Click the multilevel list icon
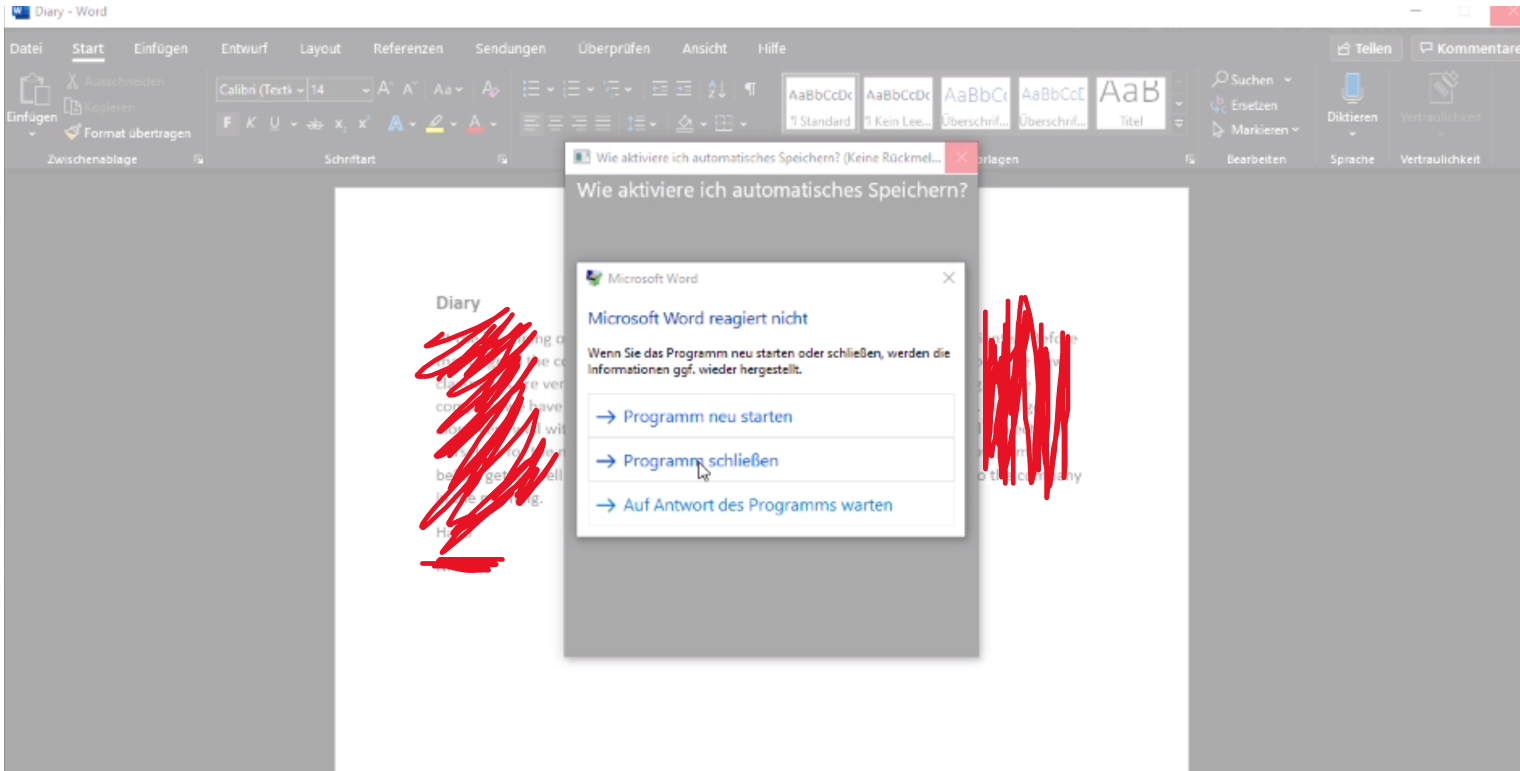The width and height of the screenshot is (1520, 771). click(613, 90)
